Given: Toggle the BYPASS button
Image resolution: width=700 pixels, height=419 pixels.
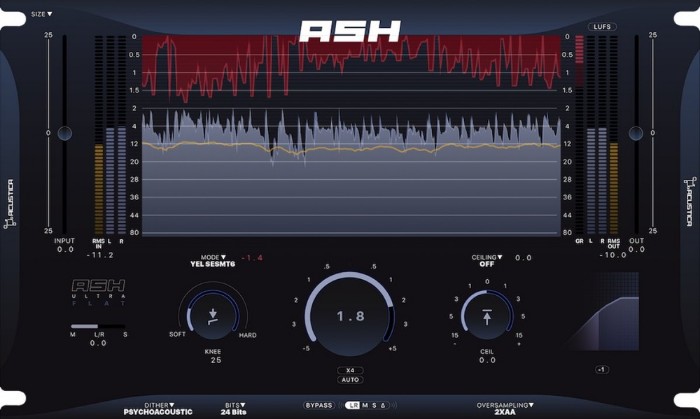Looking at the screenshot, I should click(319, 405).
